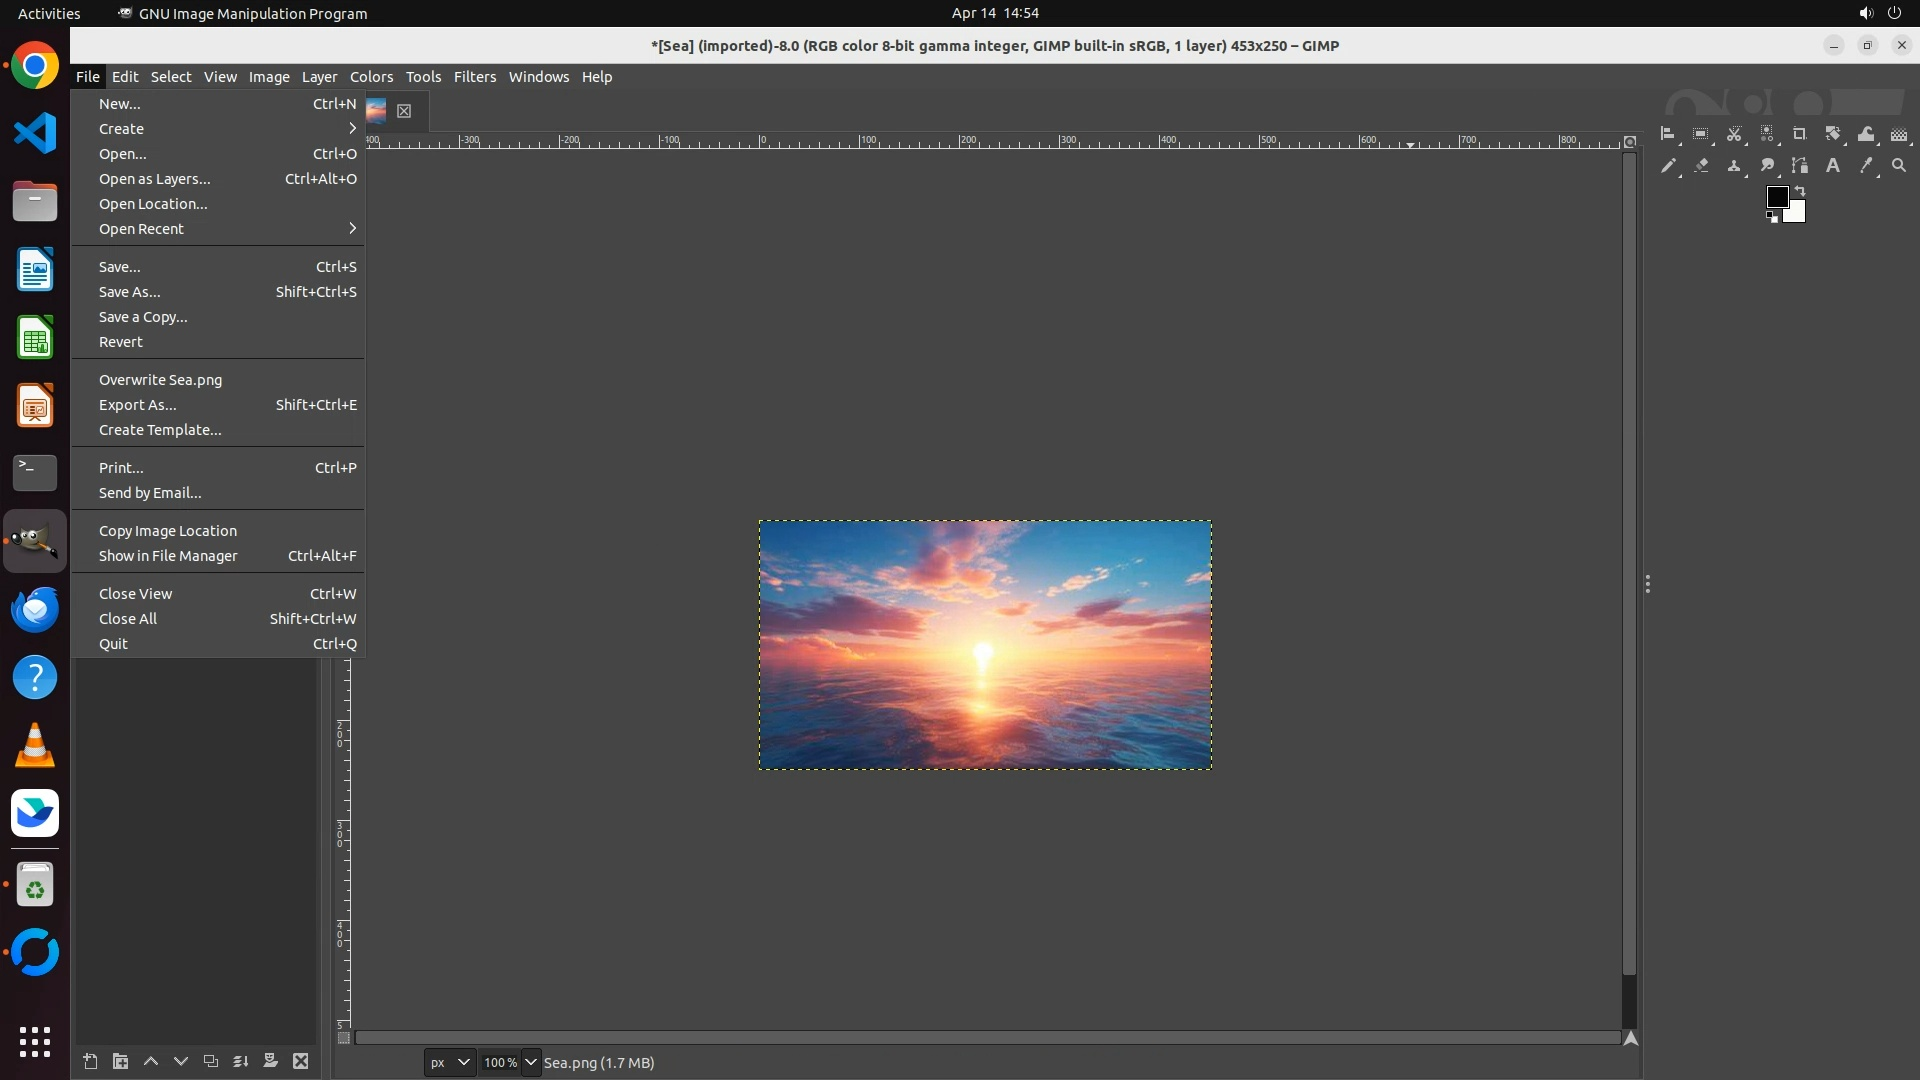Expand the zoom percentage dropdown
Image resolution: width=1920 pixels, height=1080 pixels.
coord(531,1062)
